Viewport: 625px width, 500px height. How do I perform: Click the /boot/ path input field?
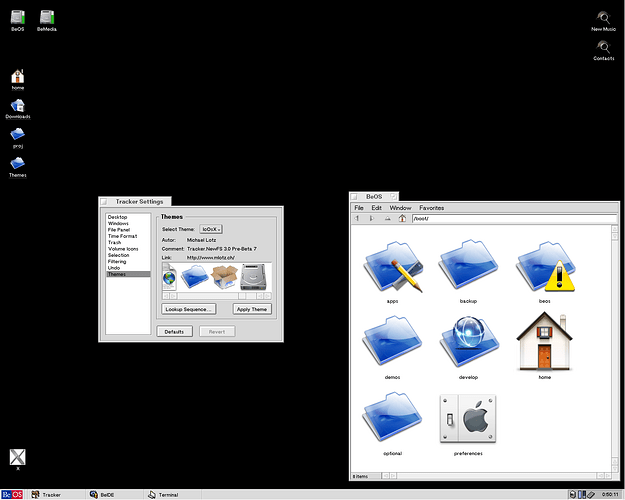pyautogui.click(x=514, y=219)
